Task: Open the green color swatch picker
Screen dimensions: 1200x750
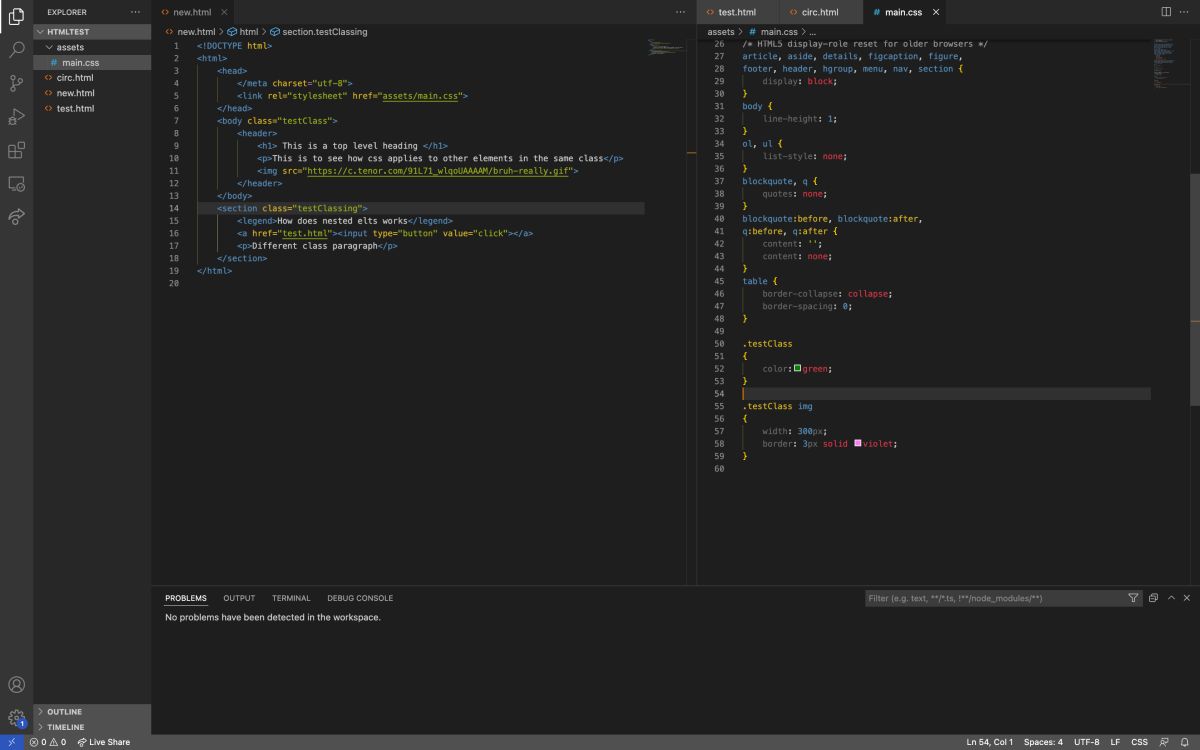Action: point(797,368)
